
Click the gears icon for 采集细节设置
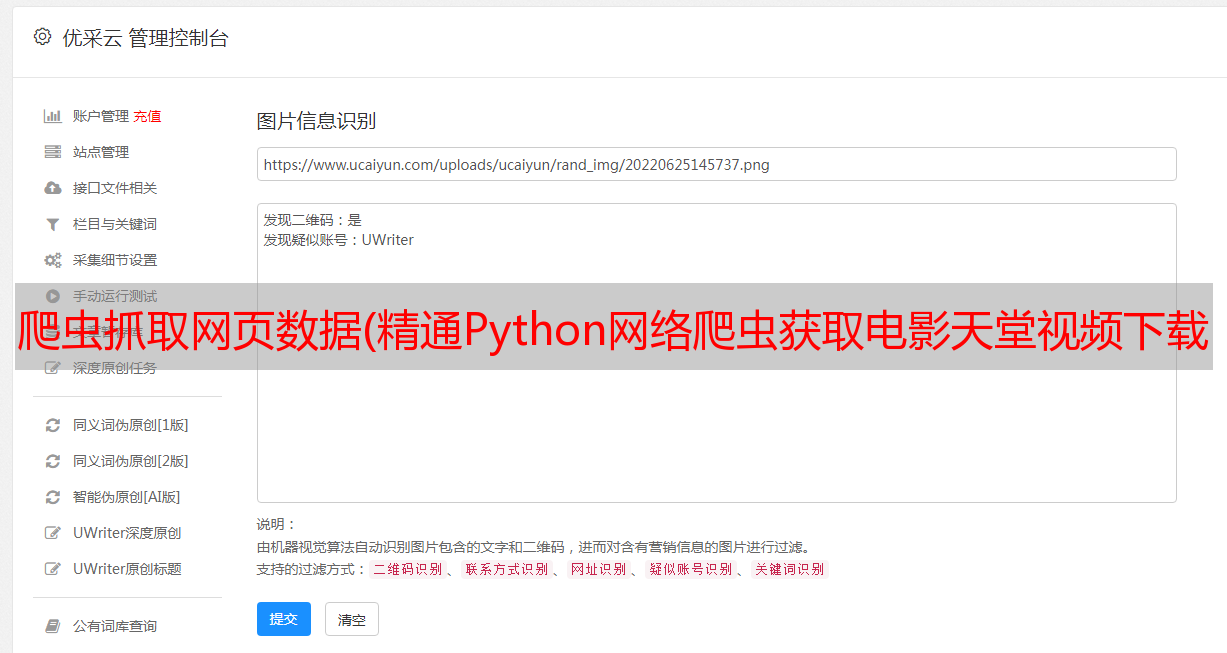pyautogui.click(x=53, y=260)
